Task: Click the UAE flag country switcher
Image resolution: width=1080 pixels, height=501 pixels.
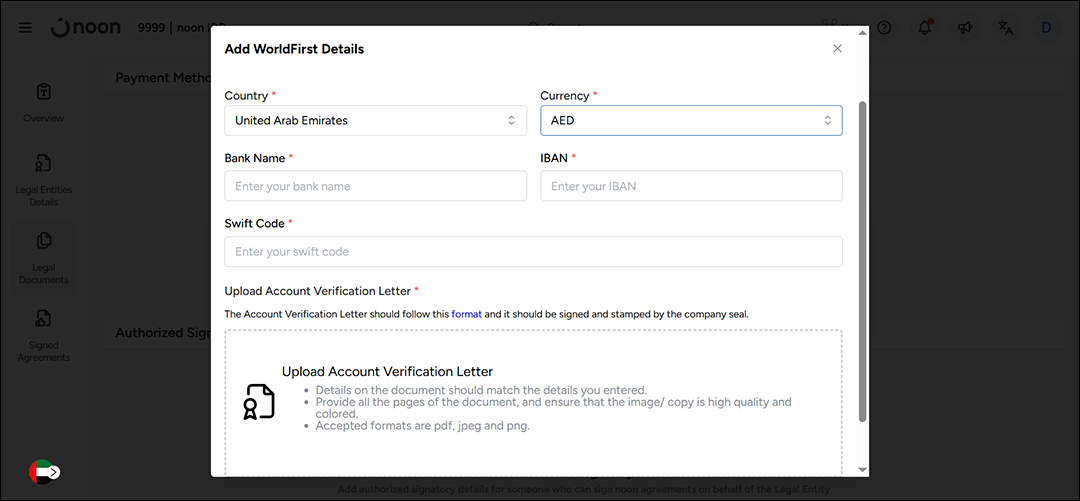Action: [x=44, y=472]
